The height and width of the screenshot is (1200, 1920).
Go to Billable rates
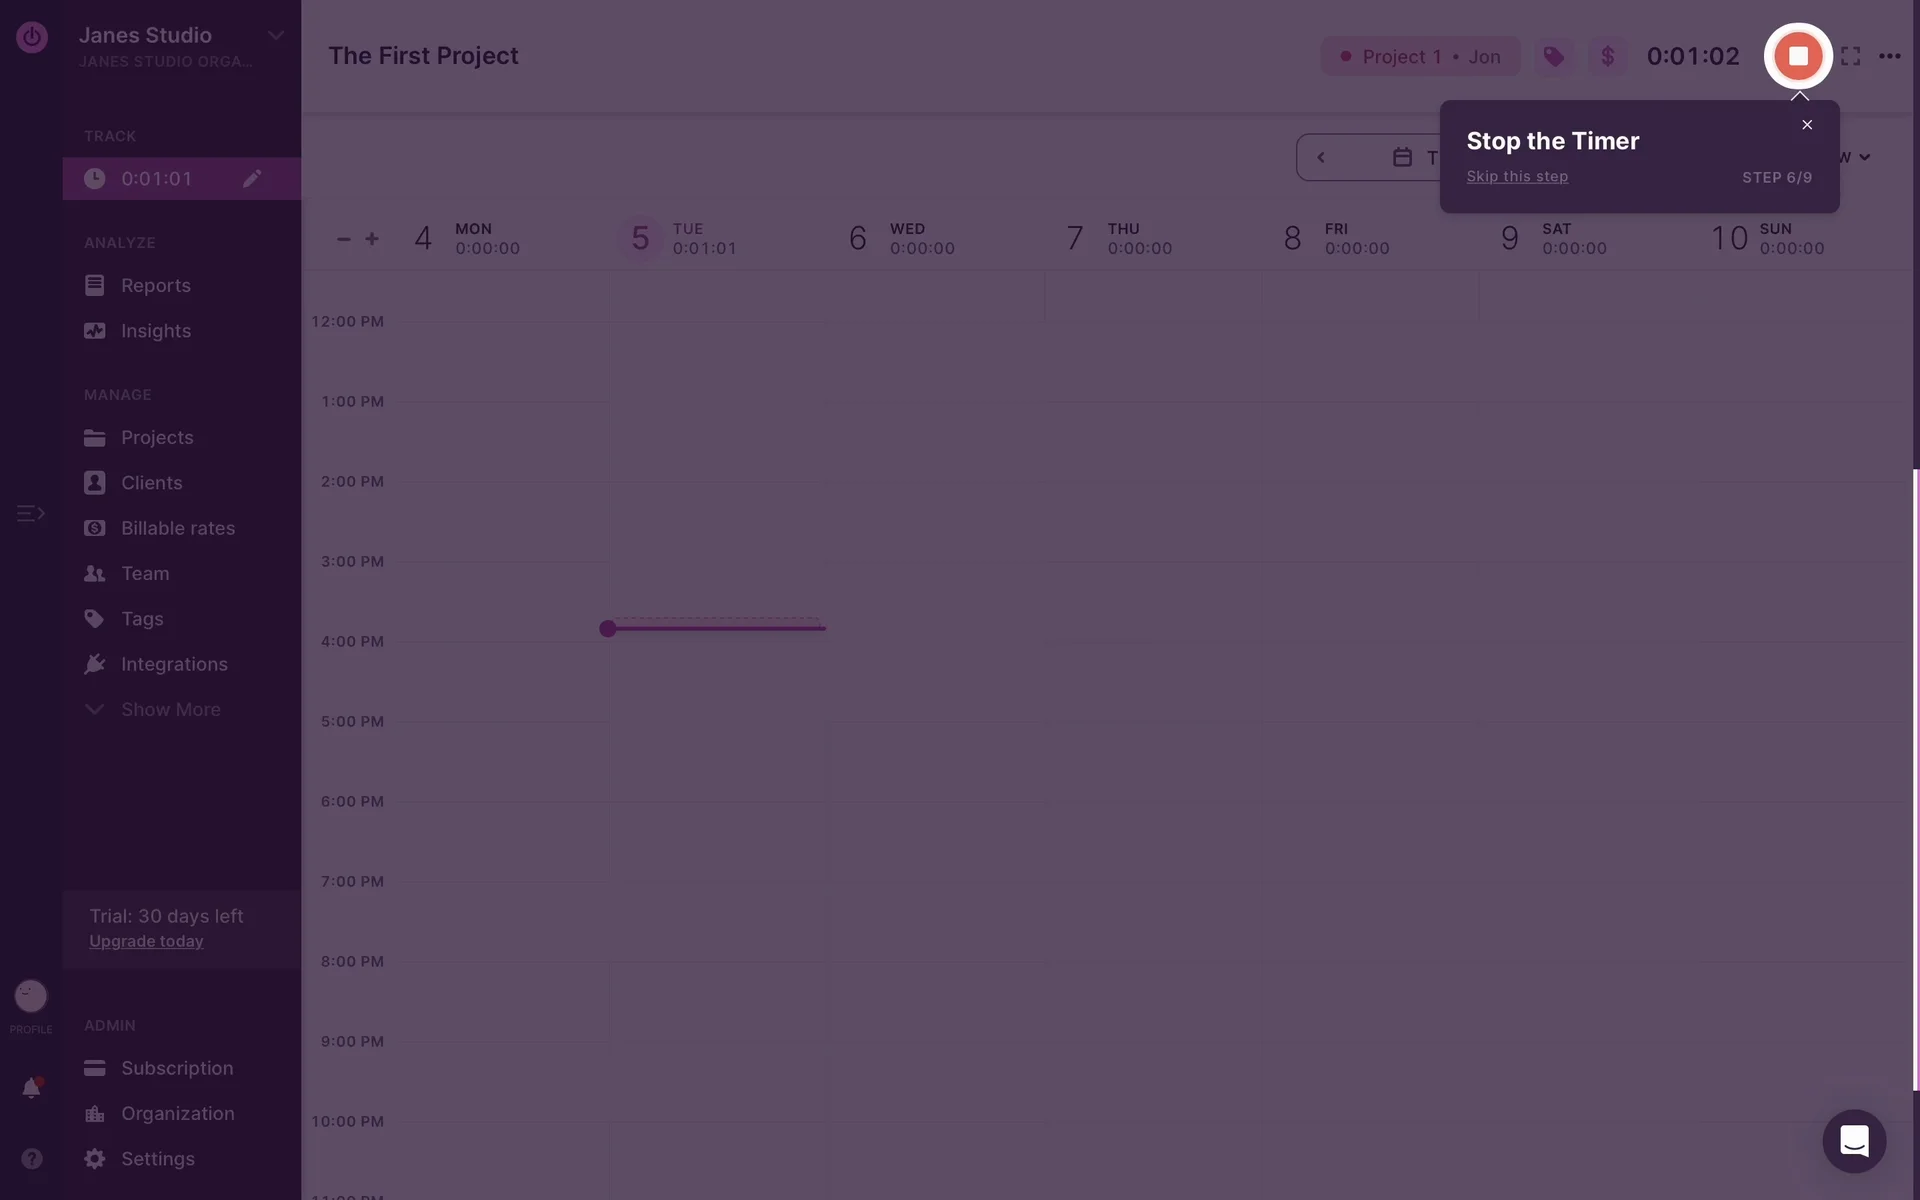[177, 528]
